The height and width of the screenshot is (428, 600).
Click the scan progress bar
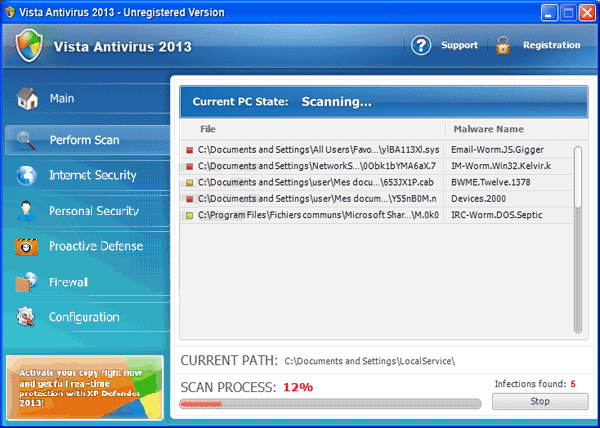tap(331, 404)
